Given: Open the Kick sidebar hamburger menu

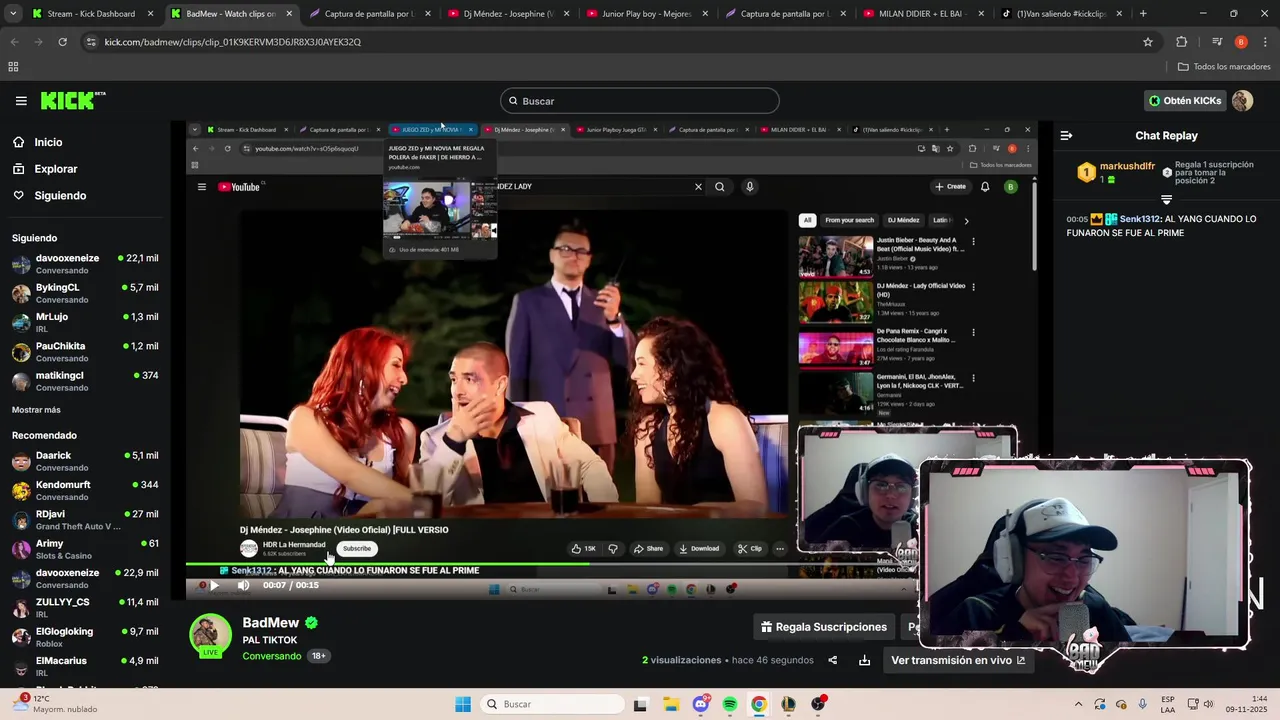Looking at the screenshot, I should coord(21,101).
